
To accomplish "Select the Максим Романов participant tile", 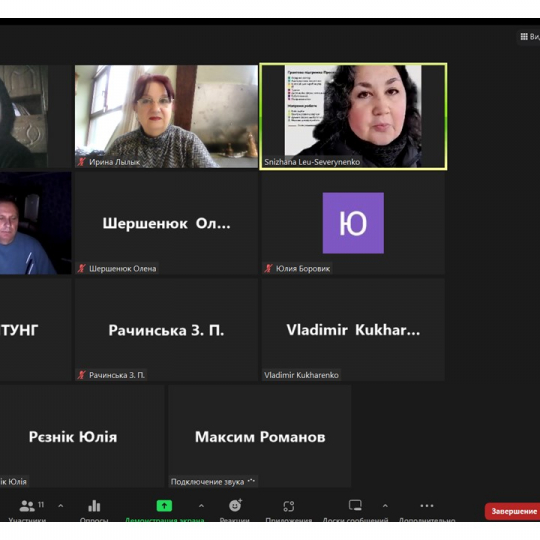I will pos(260,436).
